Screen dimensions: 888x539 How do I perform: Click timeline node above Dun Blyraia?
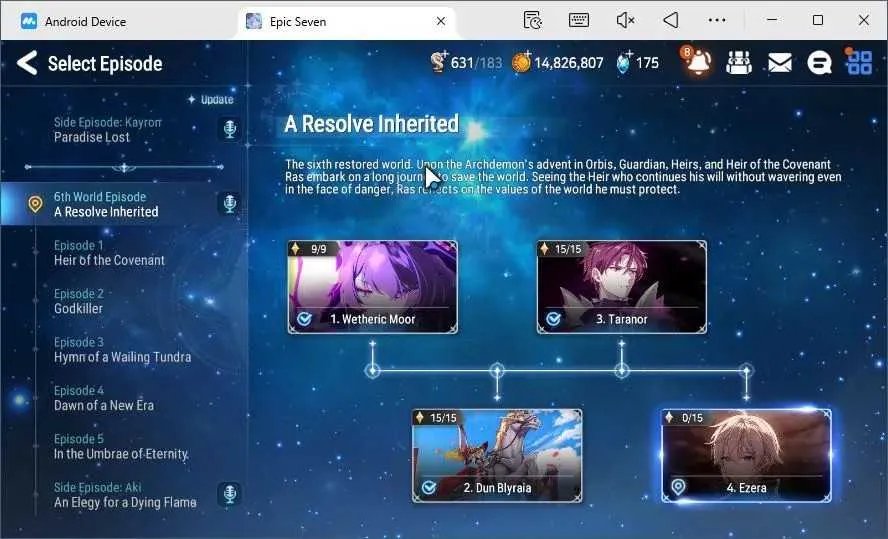497,371
